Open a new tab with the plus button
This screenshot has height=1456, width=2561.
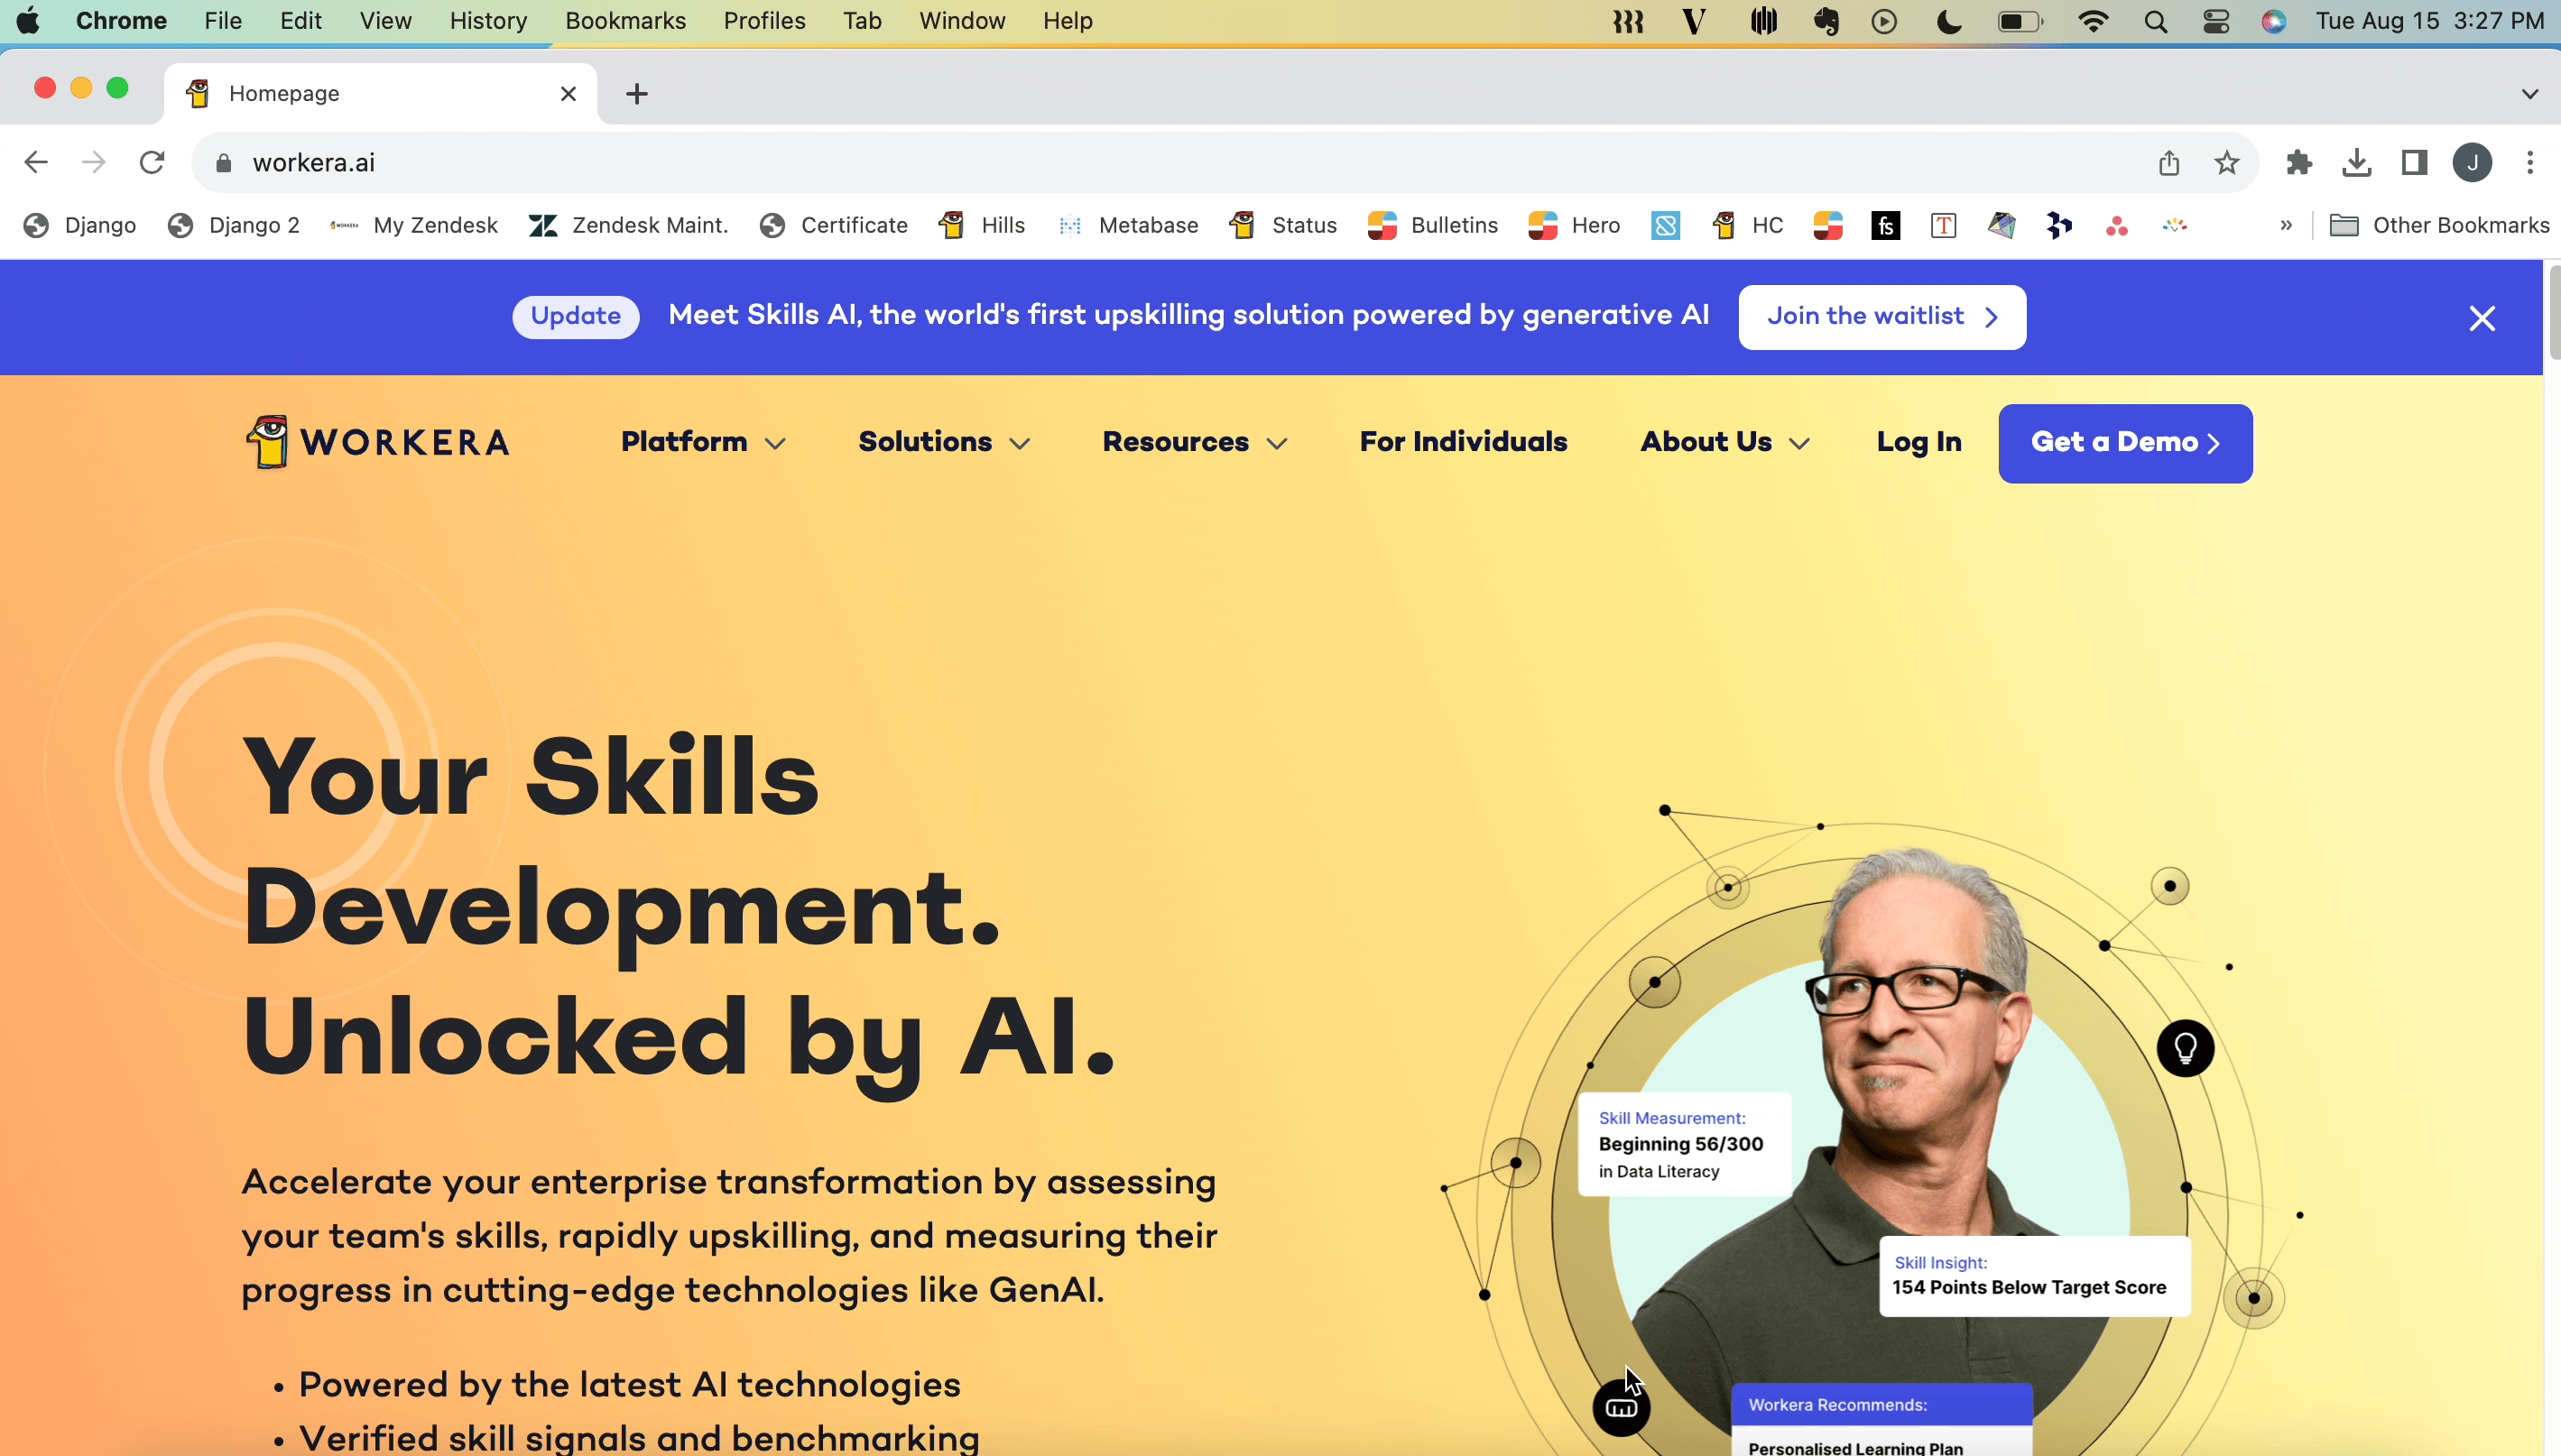[x=637, y=94]
